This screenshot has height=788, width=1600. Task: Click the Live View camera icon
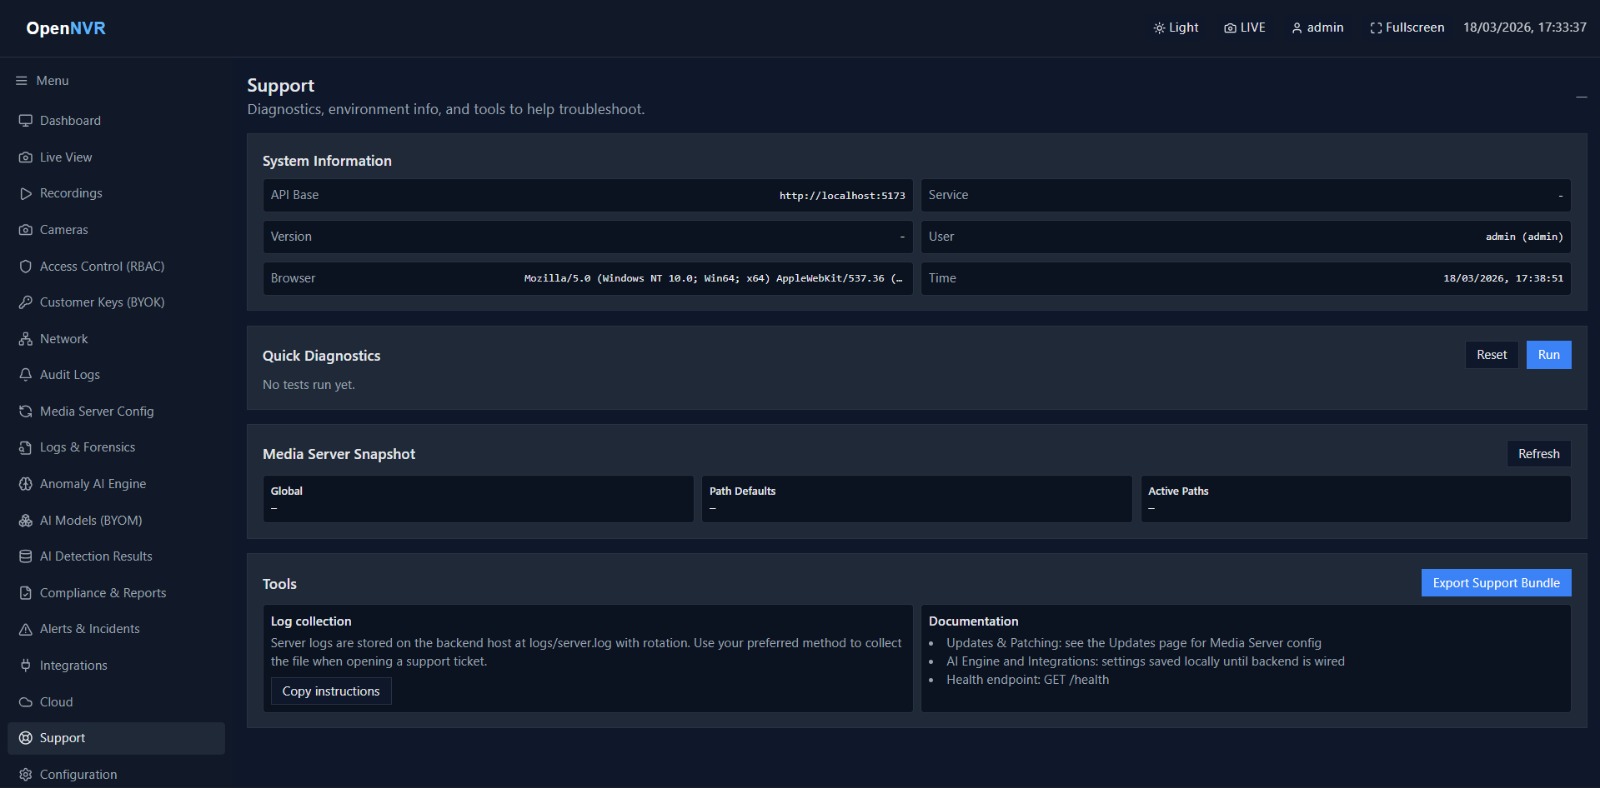click(26, 157)
